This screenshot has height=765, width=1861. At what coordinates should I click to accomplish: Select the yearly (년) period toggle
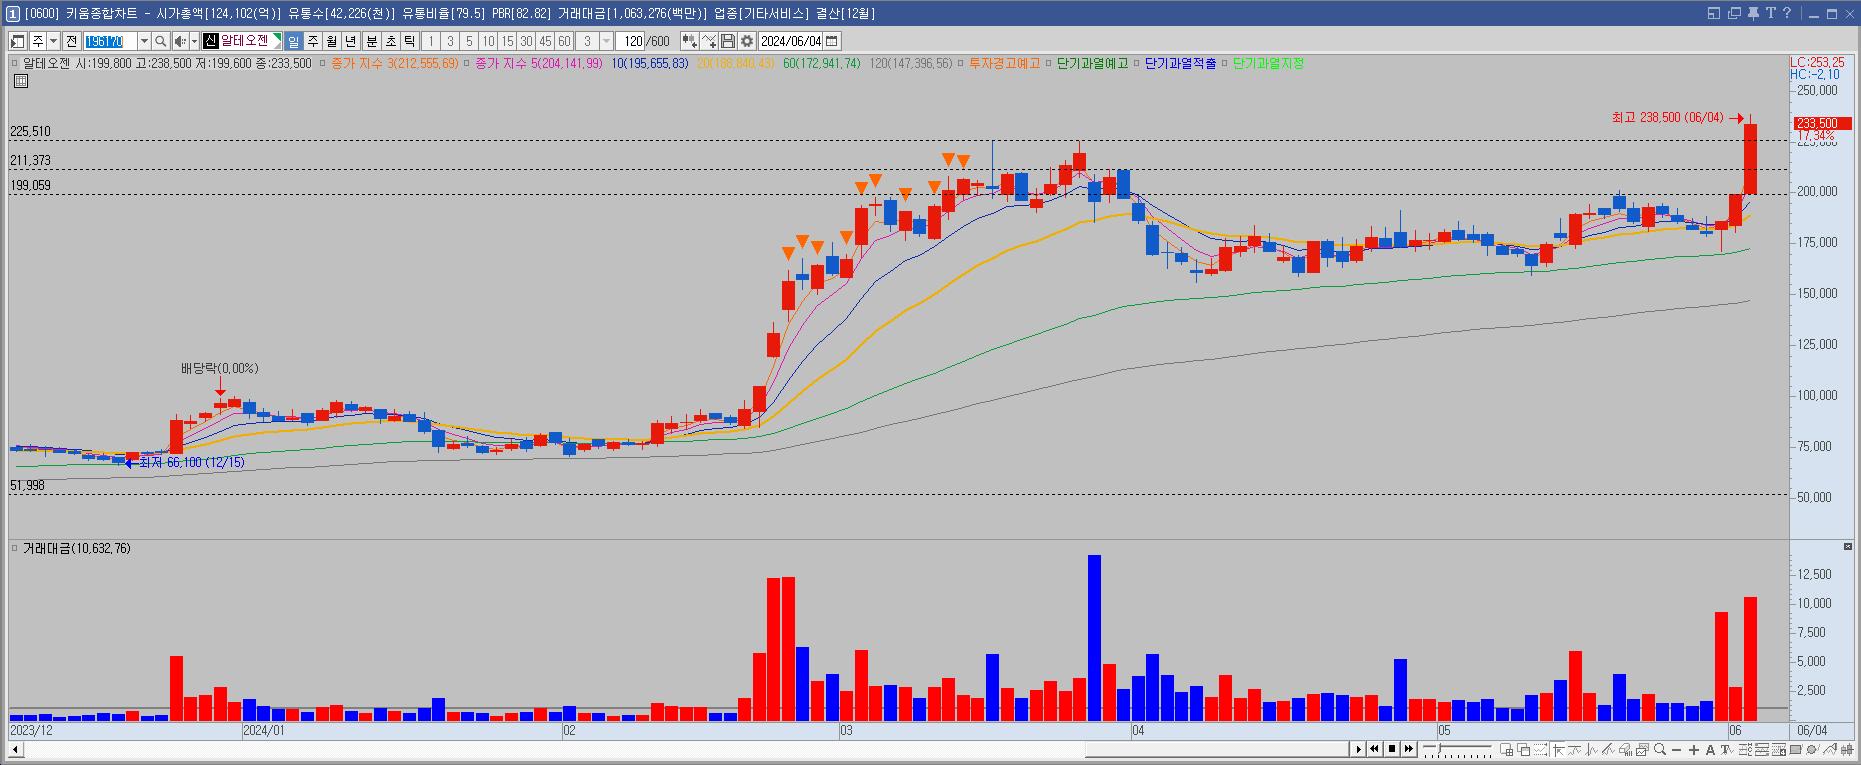(351, 41)
